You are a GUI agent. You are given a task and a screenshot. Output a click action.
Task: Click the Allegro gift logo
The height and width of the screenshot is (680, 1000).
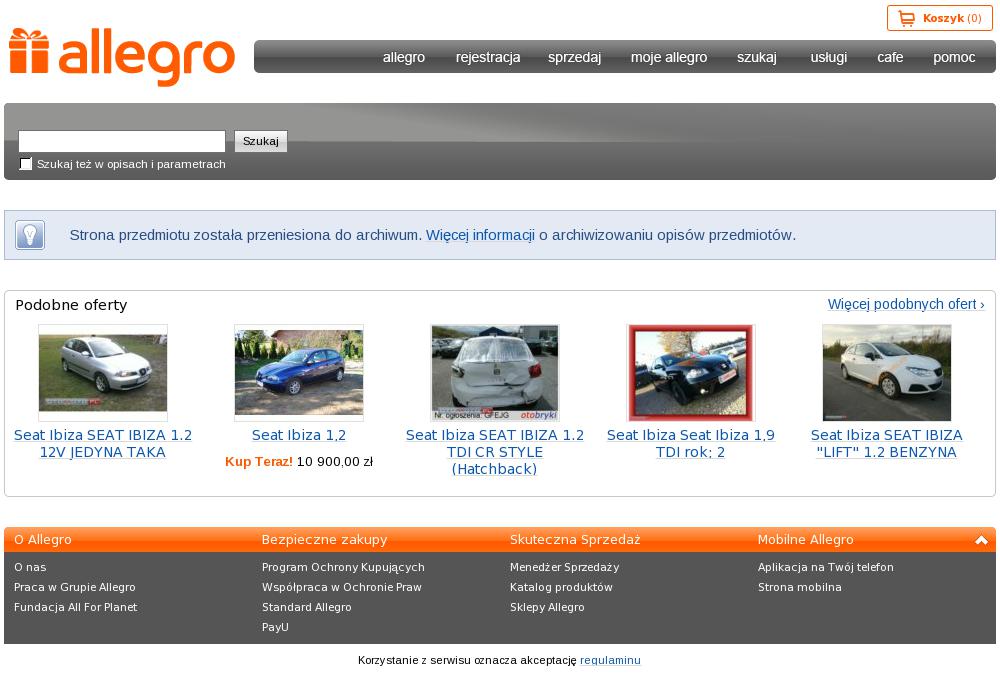(x=122, y=56)
